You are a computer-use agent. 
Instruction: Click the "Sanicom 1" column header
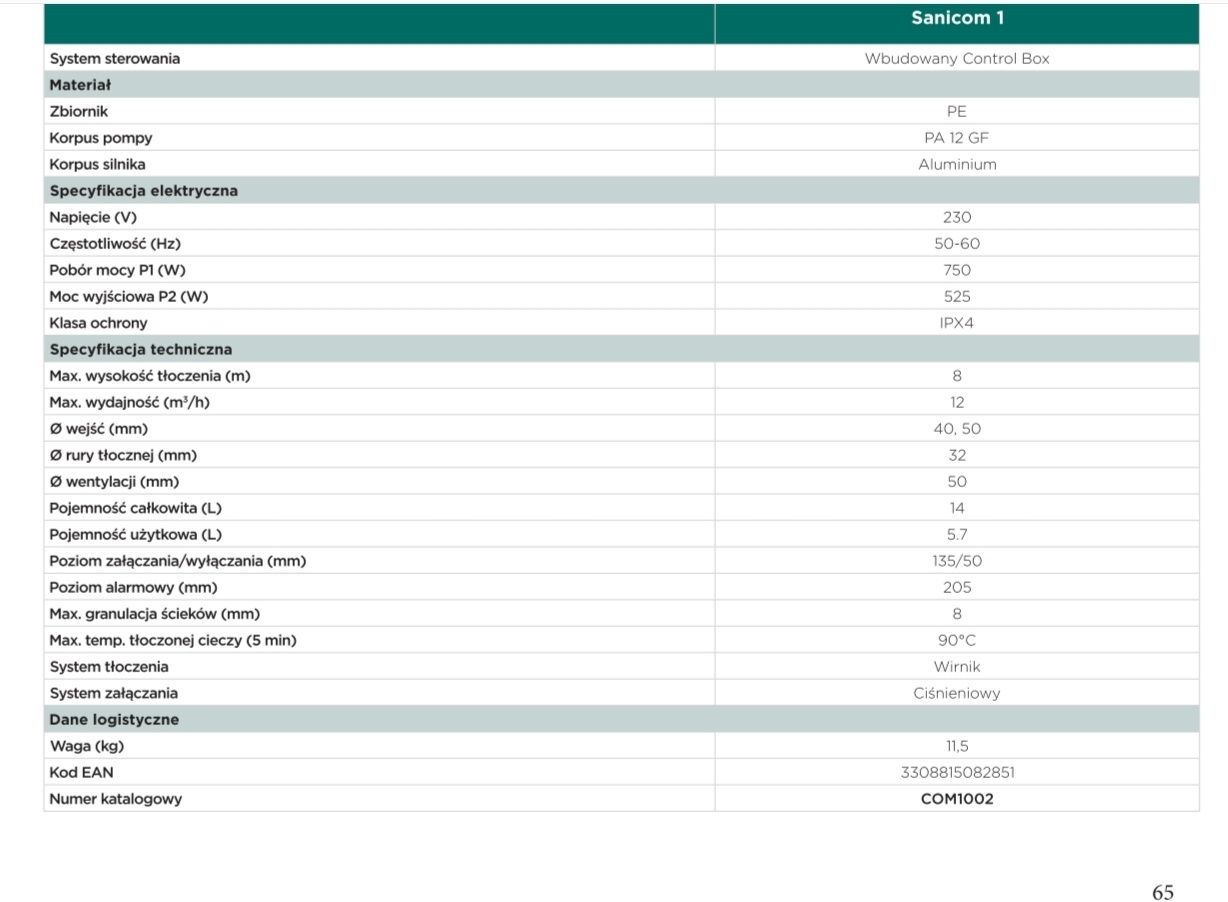(x=957, y=19)
